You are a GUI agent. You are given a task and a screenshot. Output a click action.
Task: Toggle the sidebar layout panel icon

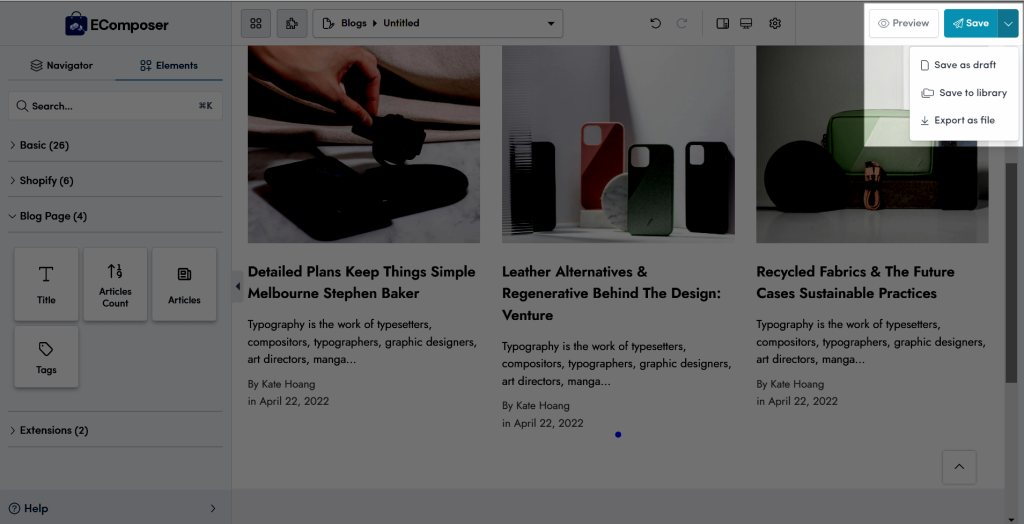click(722, 24)
